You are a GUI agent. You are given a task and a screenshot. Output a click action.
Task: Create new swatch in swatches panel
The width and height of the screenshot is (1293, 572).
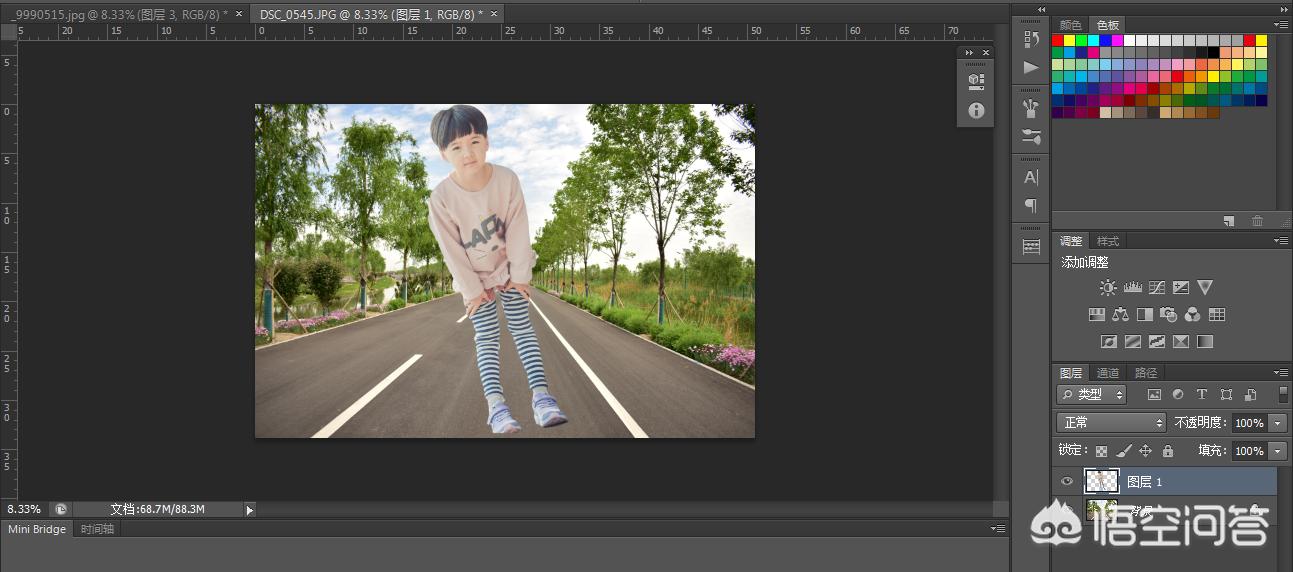pos(1228,221)
